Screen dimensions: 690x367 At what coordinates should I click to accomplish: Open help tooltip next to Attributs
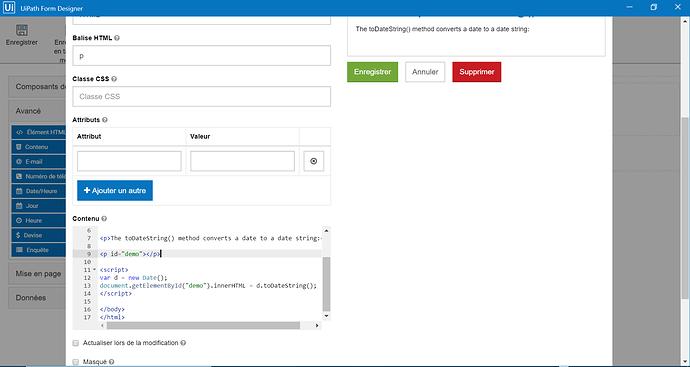[x=105, y=120]
